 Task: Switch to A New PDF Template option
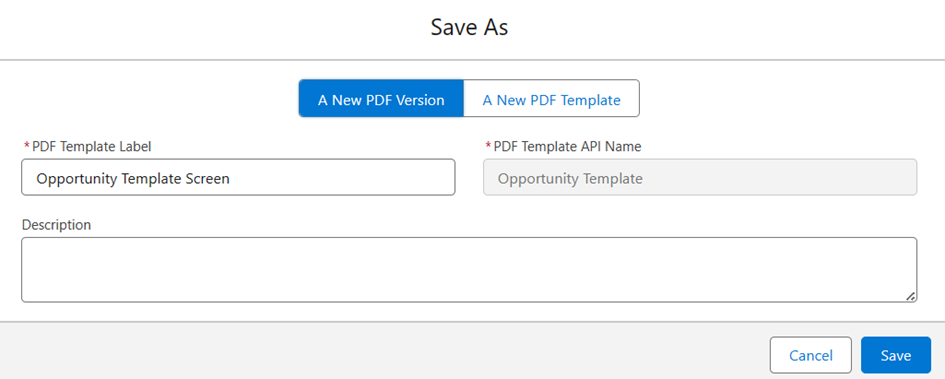coord(551,99)
